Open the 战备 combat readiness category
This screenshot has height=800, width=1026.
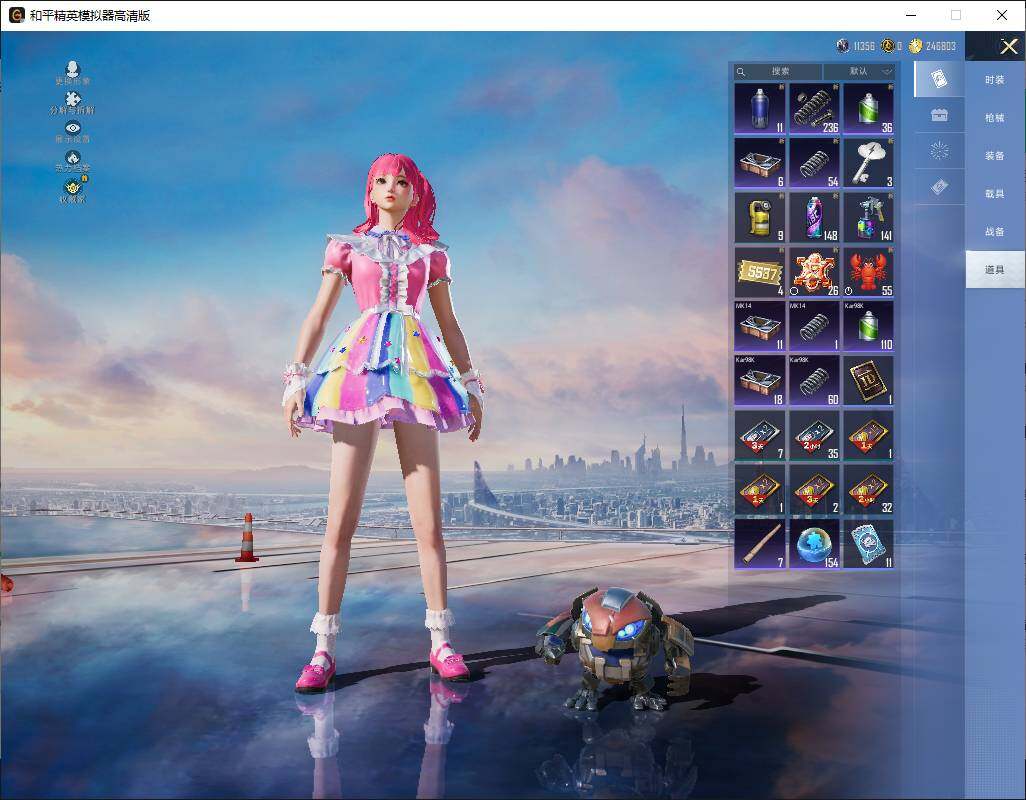coord(995,232)
